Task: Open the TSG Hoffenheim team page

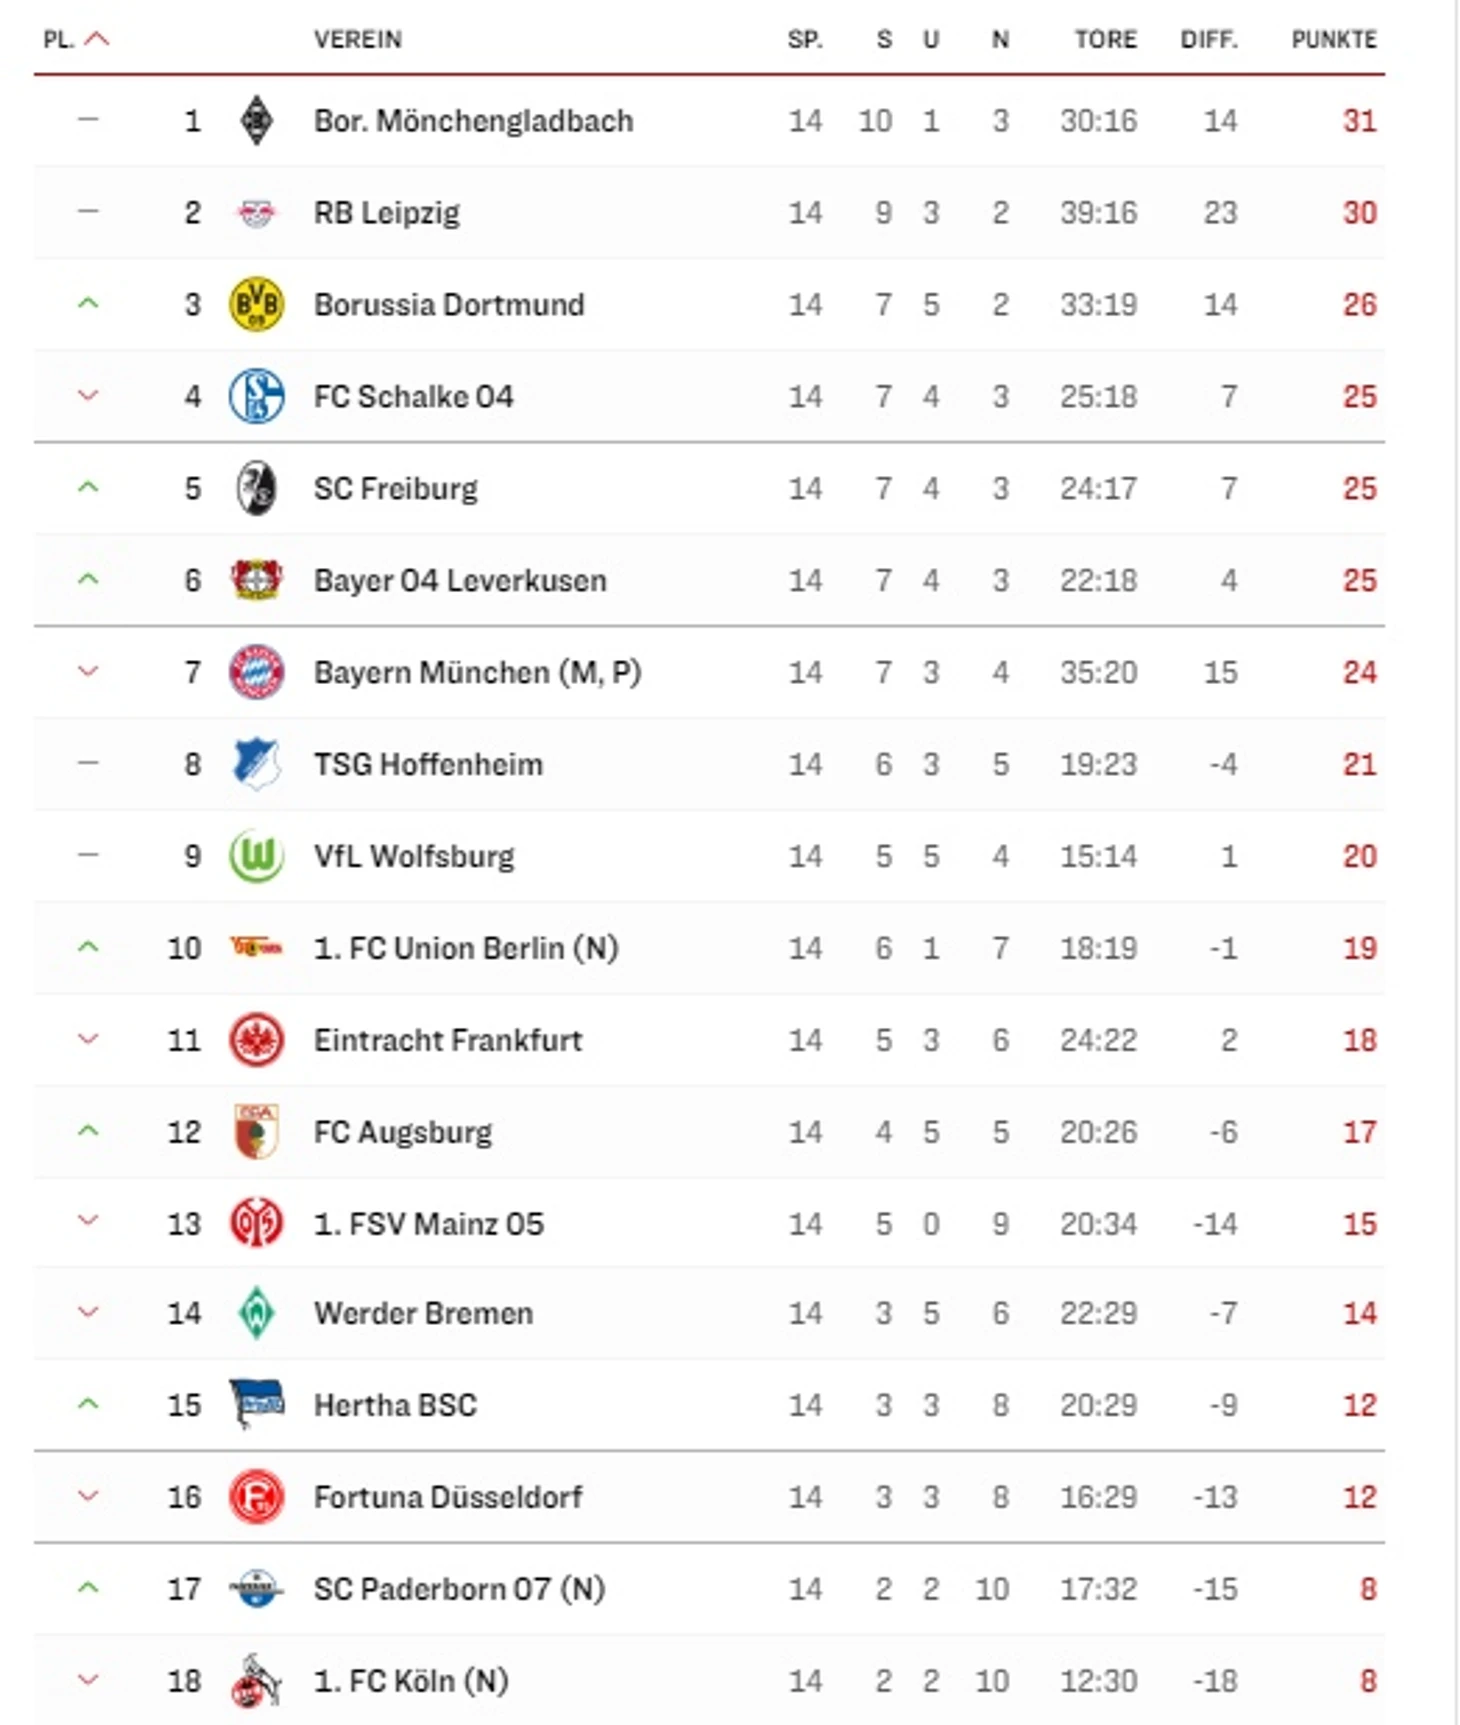Action: click(x=428, y=764)
